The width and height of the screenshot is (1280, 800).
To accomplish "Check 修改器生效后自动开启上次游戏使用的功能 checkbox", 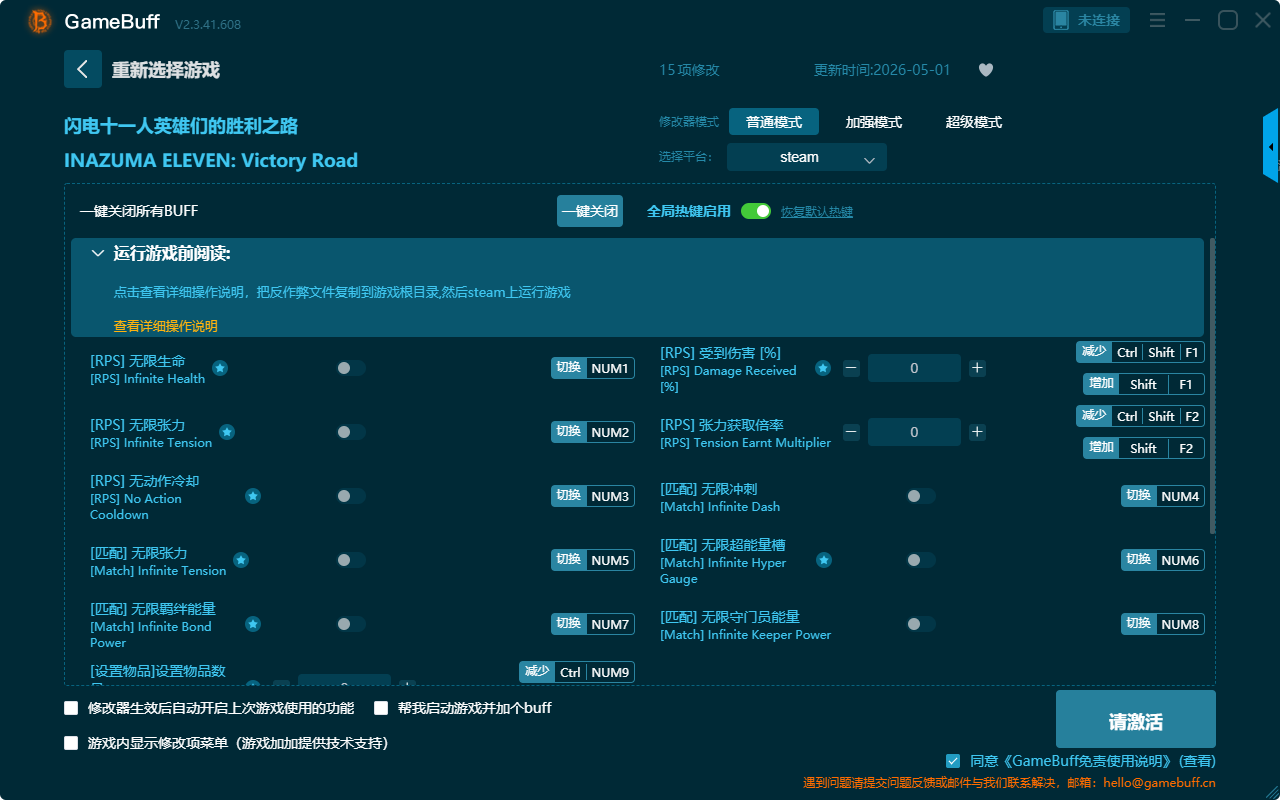I will 71,708.
